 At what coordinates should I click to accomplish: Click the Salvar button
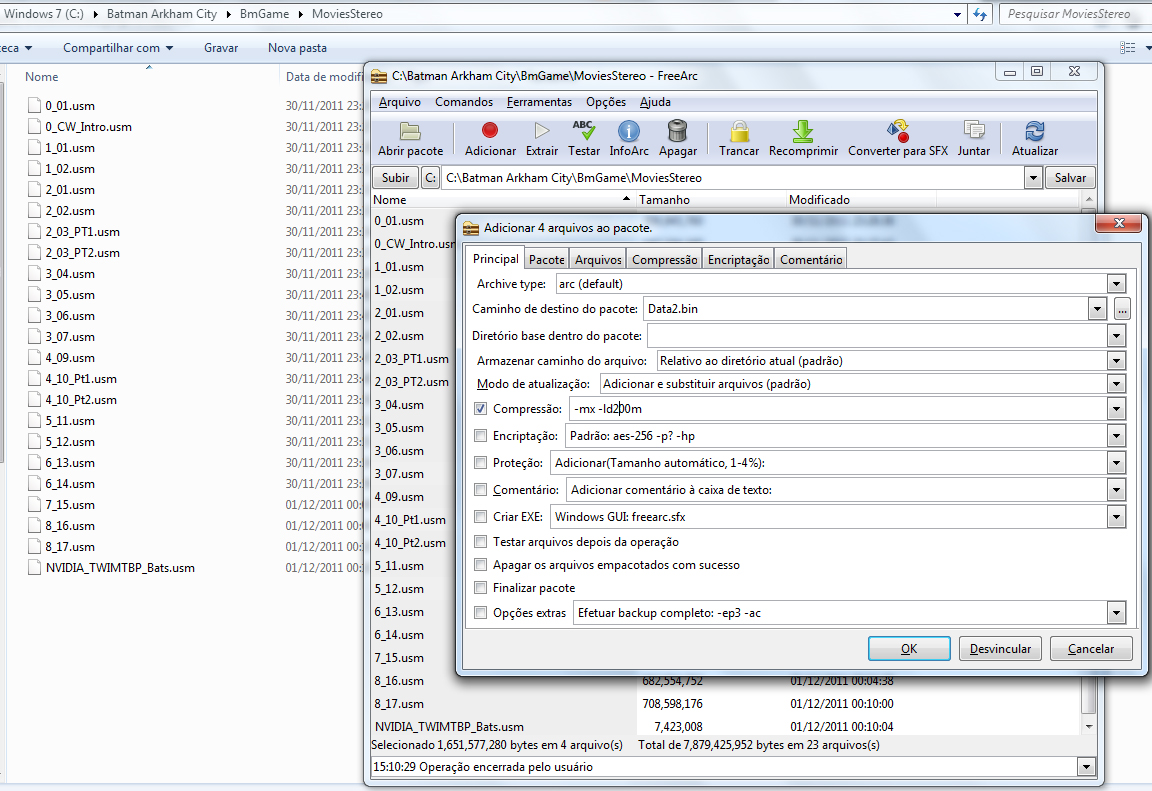pos(1070,178)
